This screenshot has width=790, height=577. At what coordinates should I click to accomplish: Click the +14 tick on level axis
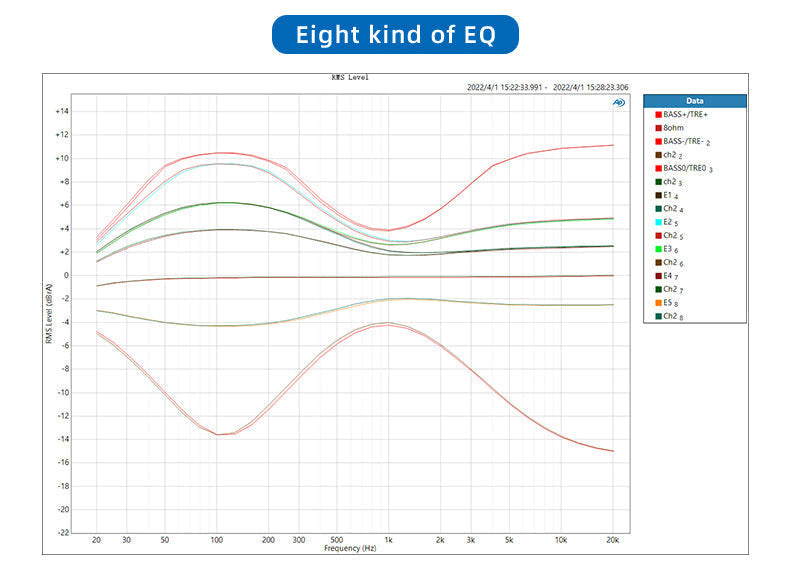click(x=62, y=111)
